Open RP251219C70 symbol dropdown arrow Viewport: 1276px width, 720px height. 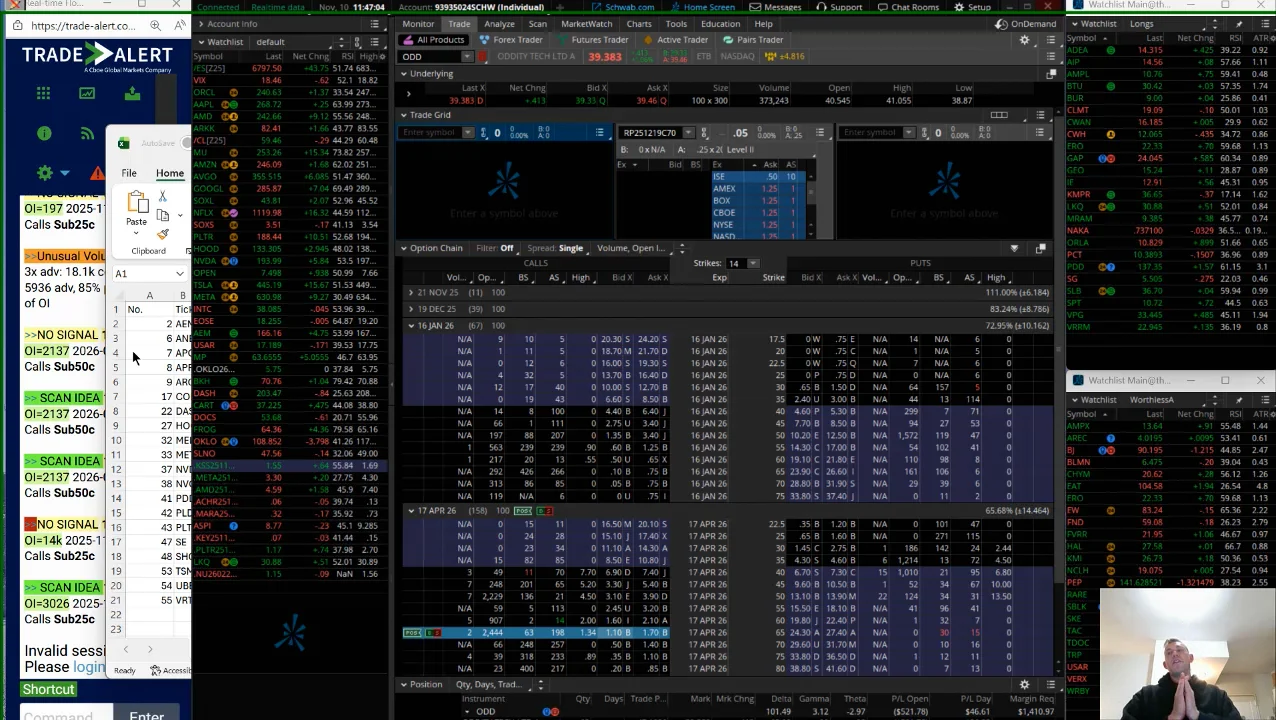(x=689, y=133)
